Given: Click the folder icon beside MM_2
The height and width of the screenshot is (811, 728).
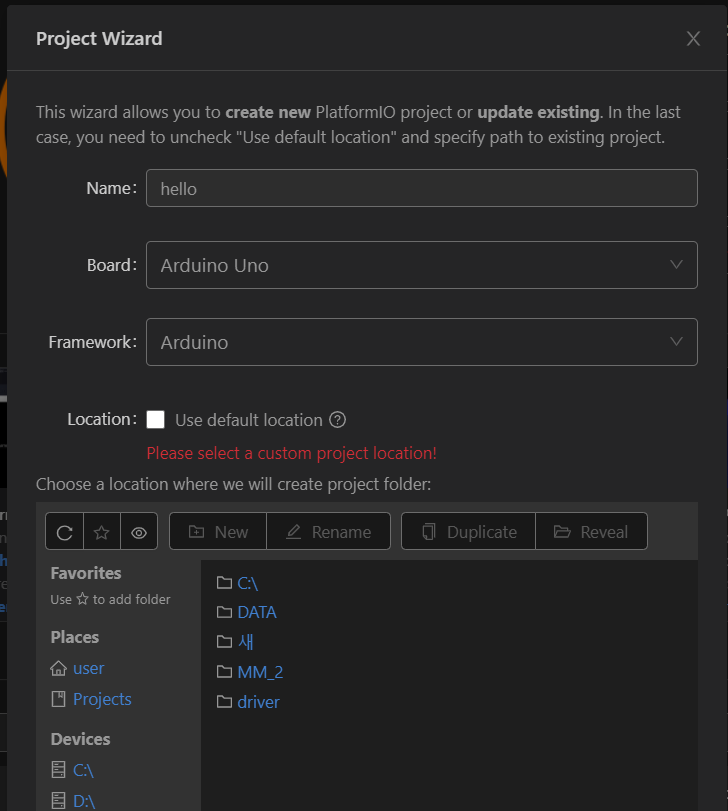Looking at the screenshot, I should click(x=224, y=671).
